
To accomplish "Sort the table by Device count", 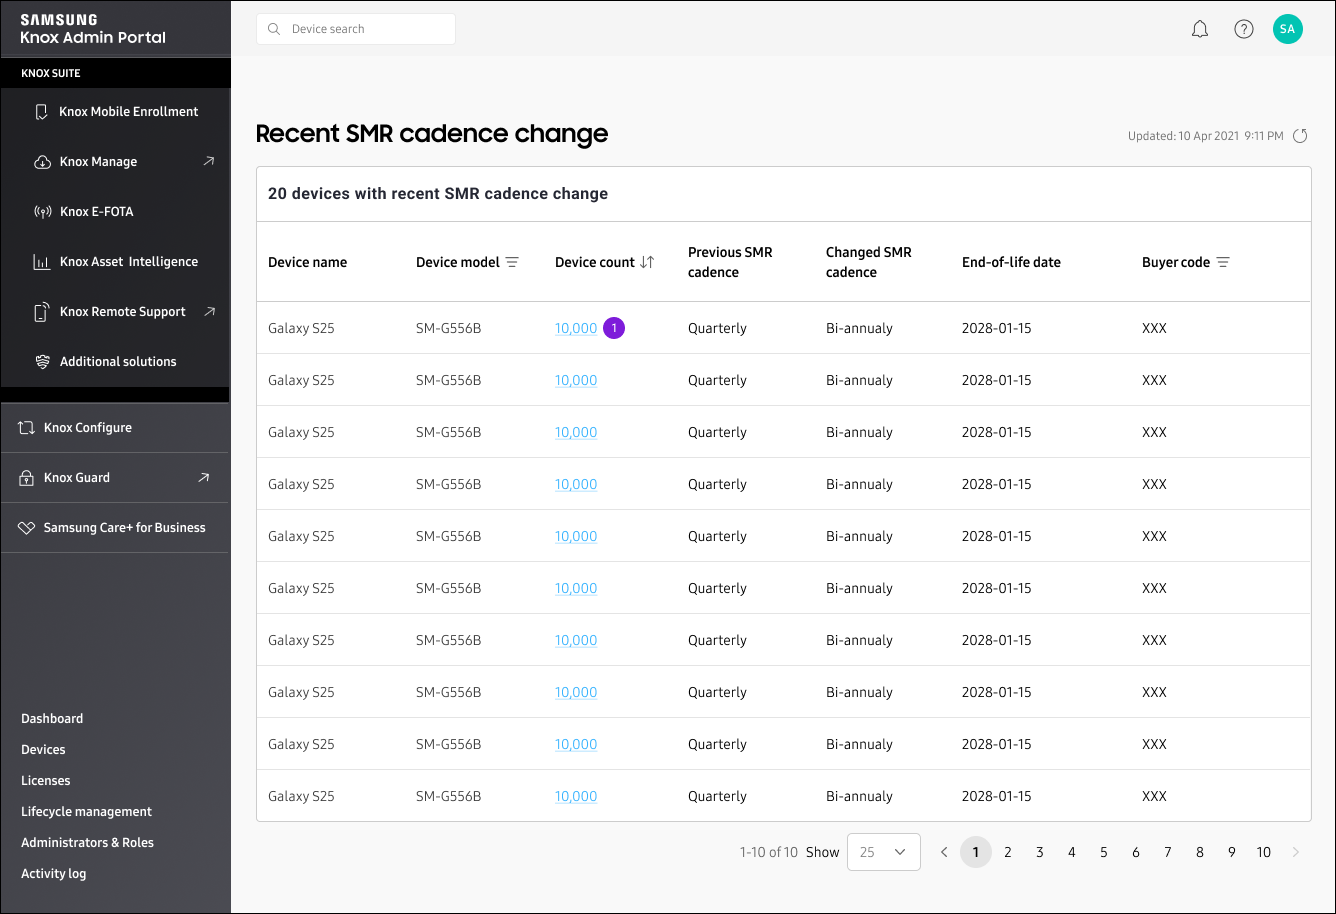I will coord(648,262).
